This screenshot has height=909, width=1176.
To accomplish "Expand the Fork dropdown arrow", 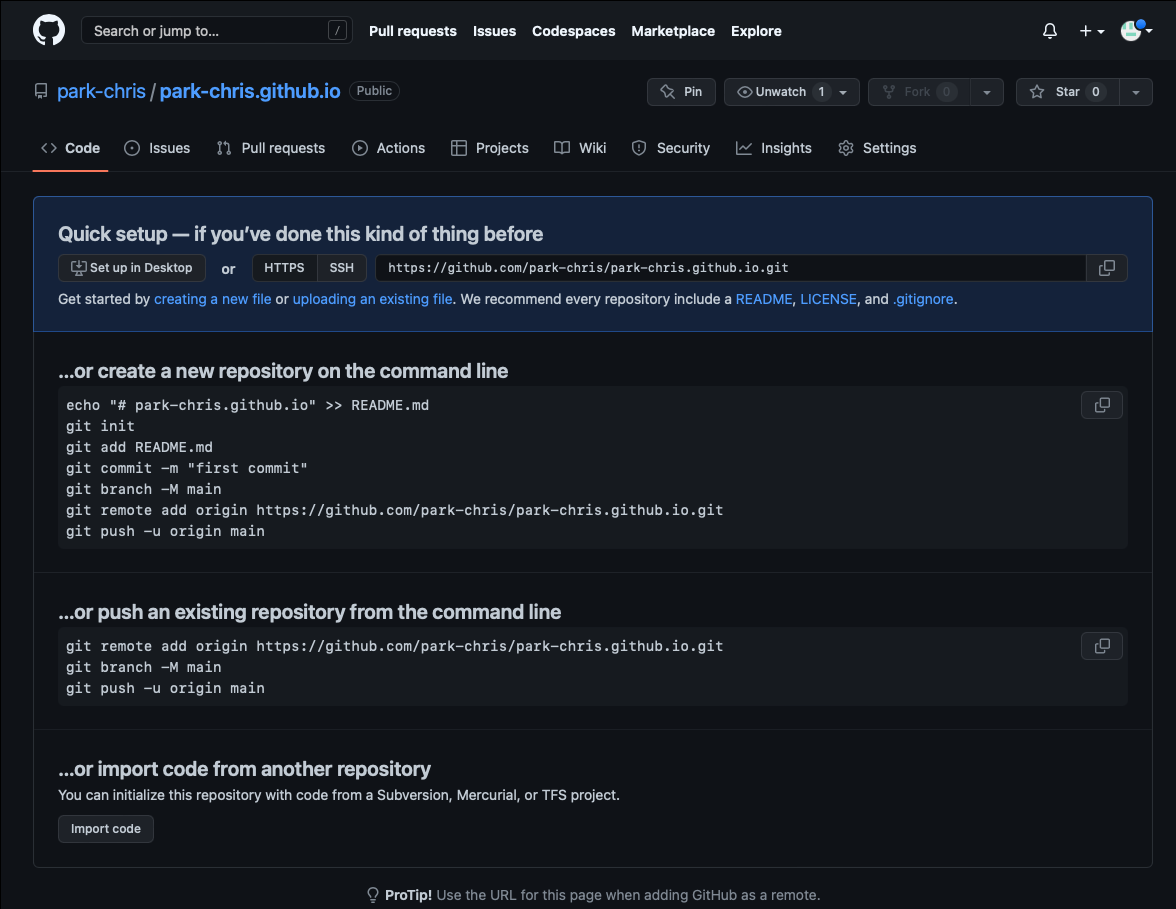I will click(987, 92).
